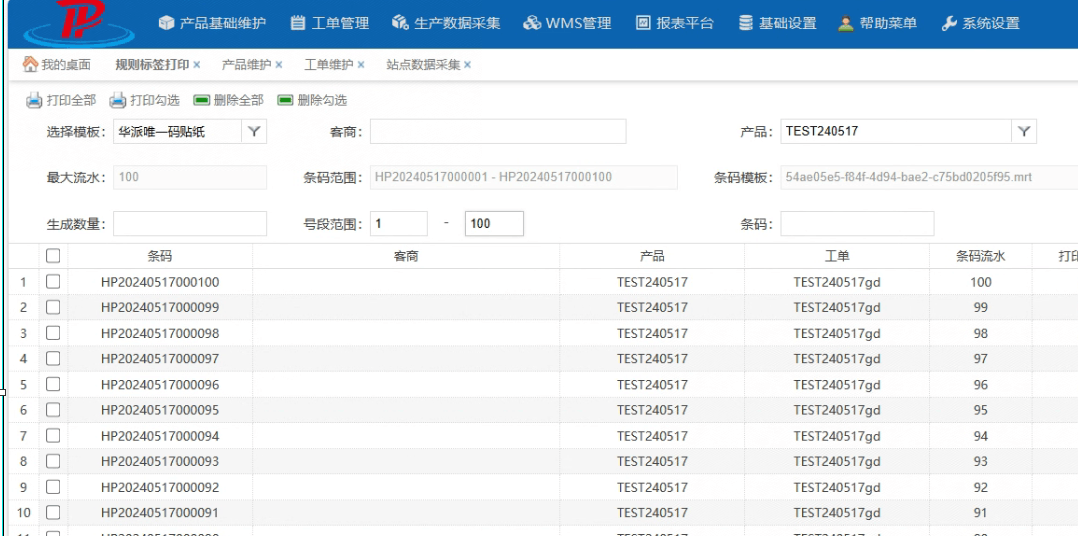This screenshot has width=1078, height=536.
Task: Click the 生成数量 input field
Action: click(x=190, y=224)
